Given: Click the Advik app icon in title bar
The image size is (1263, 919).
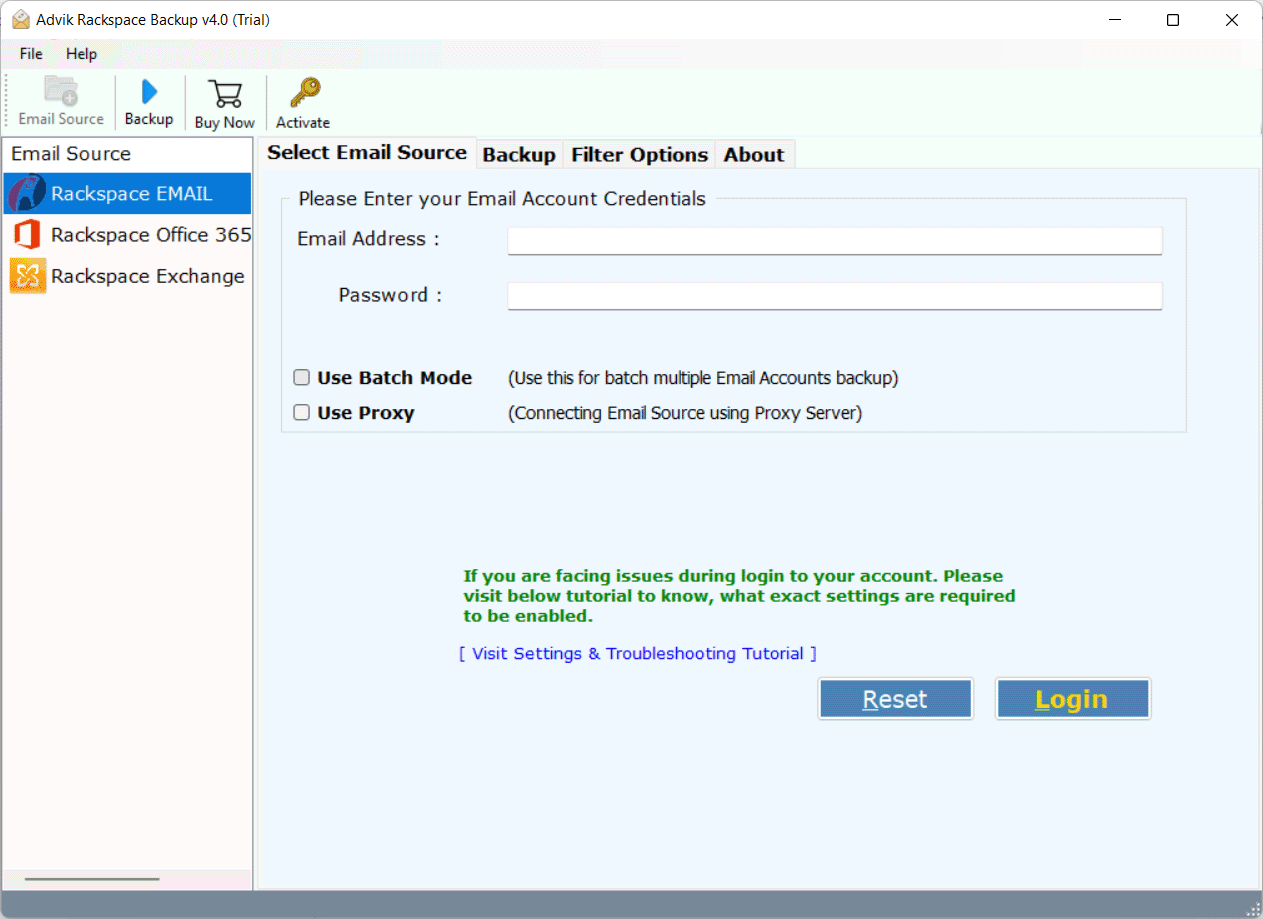Looking at the screenshot, I should (19, 19).
